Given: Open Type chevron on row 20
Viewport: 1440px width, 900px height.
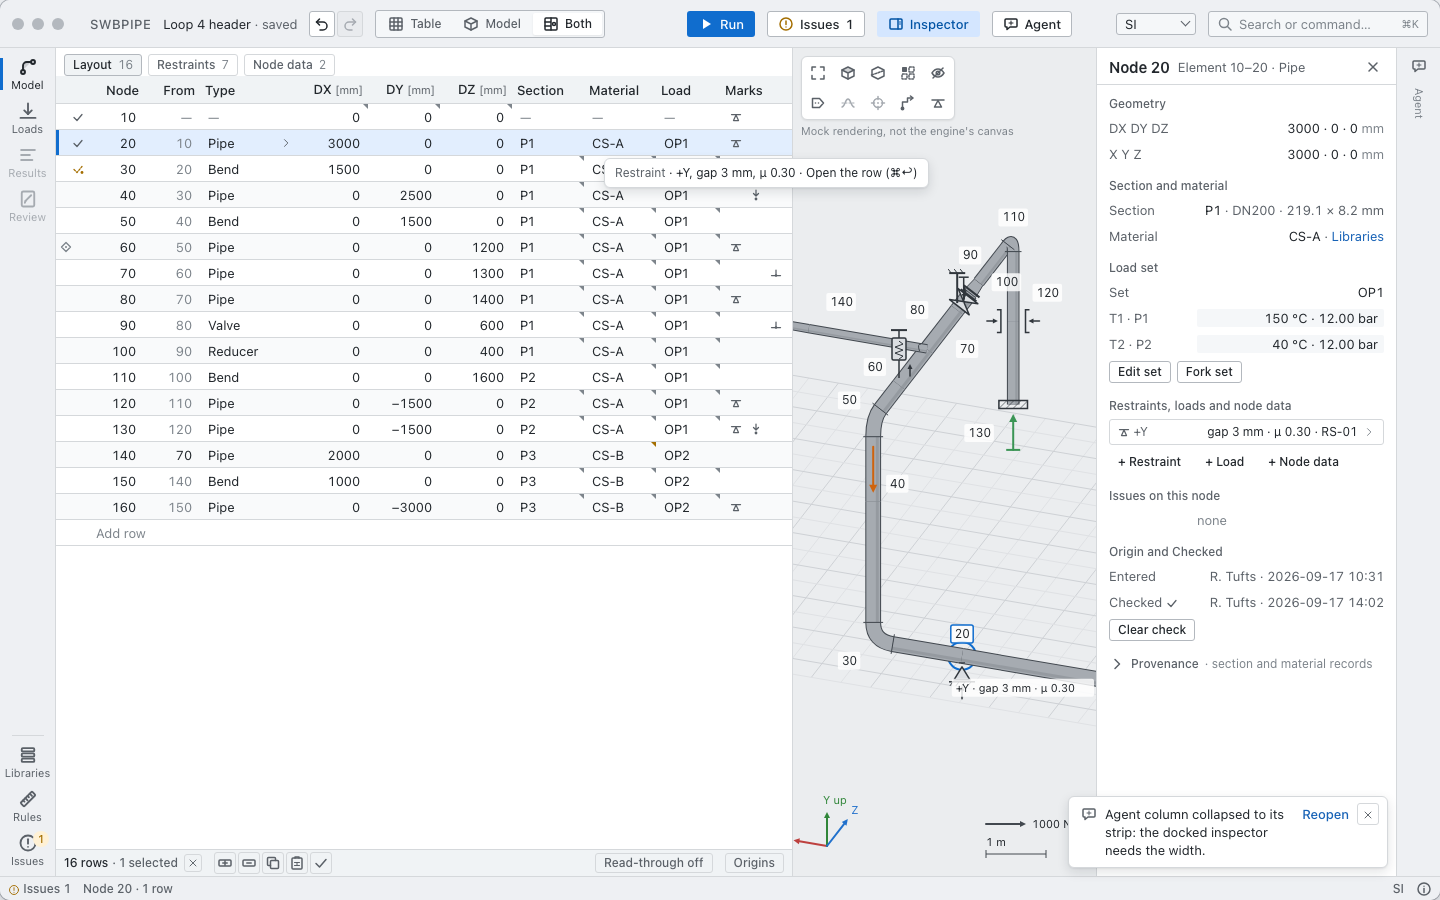Looking at the screenshot, I should pos(286,143).
